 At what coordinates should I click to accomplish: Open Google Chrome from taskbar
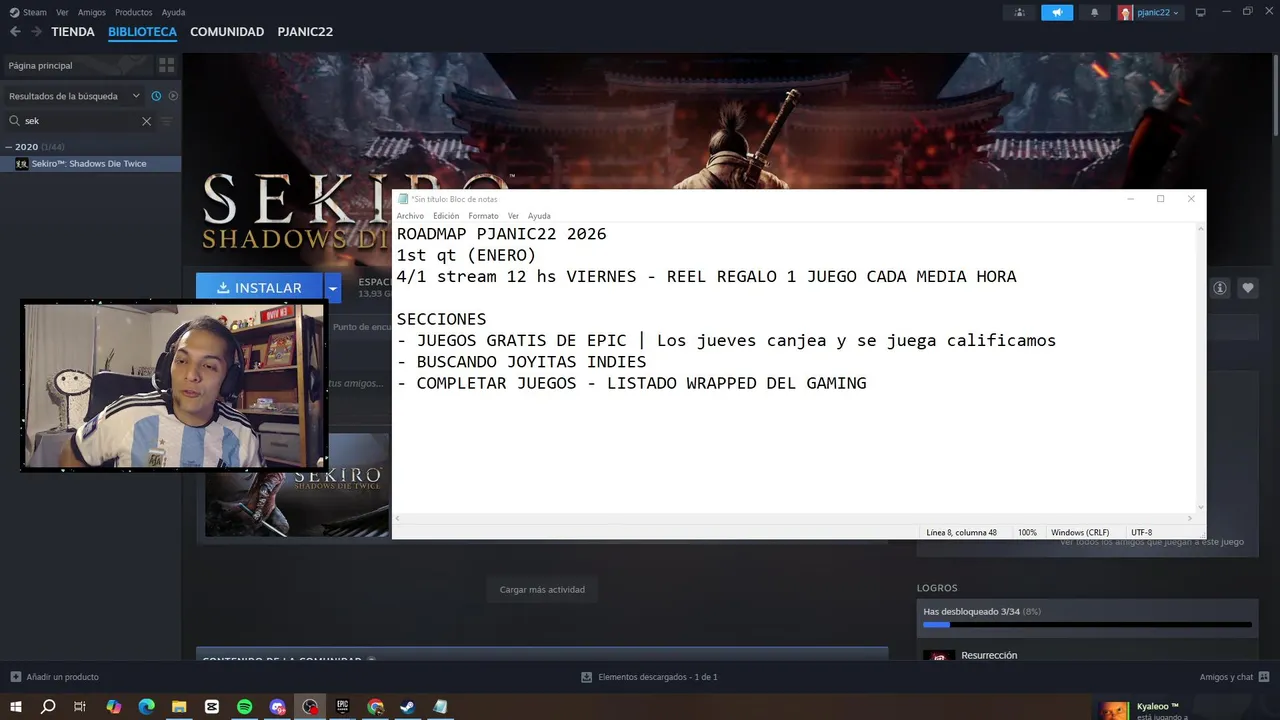click(x=376, y=706)
